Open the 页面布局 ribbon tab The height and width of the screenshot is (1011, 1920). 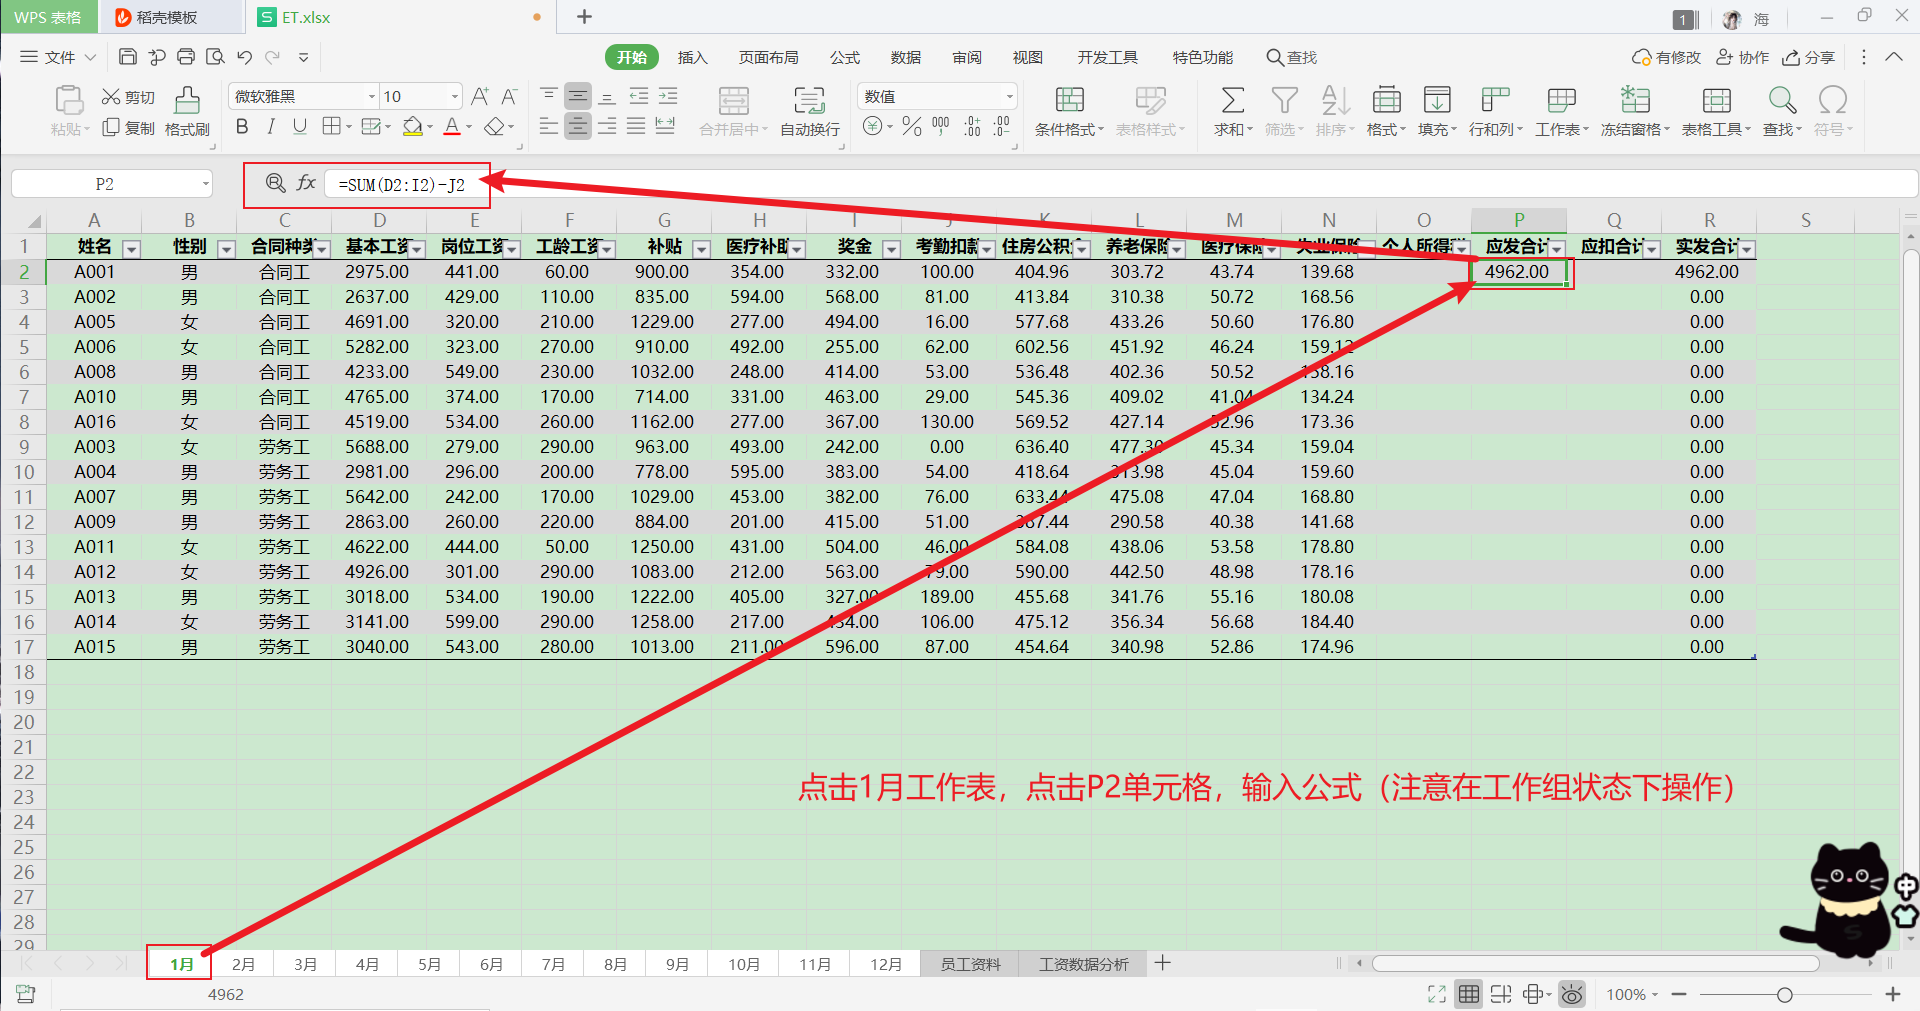click(x=768, y=57)
